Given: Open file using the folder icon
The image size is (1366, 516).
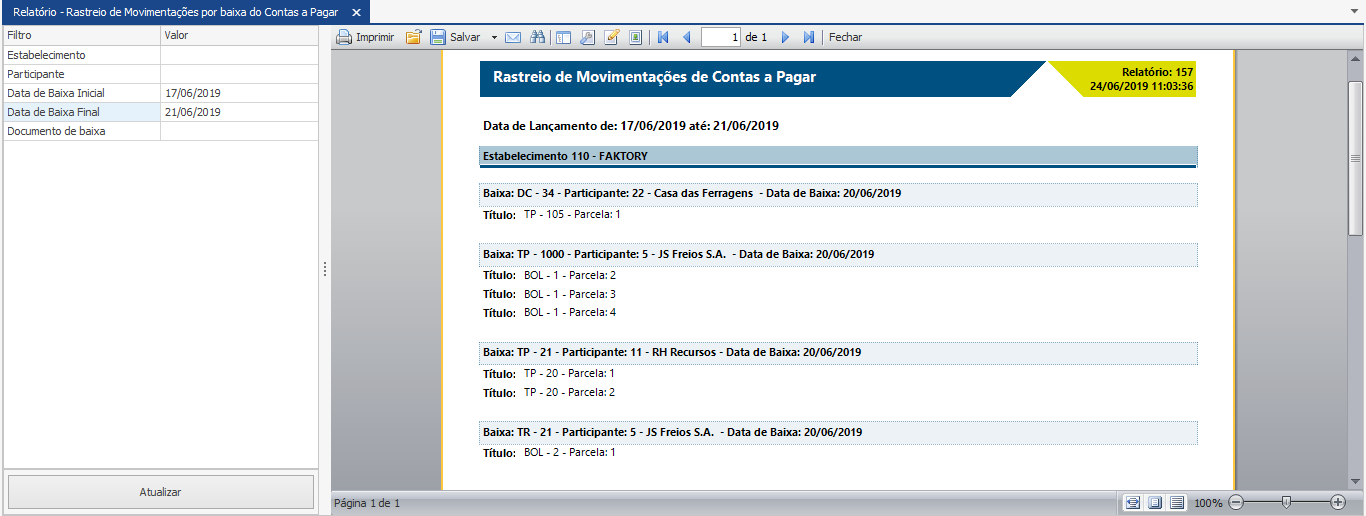Looking at the screenshot, I should point(413,37).
